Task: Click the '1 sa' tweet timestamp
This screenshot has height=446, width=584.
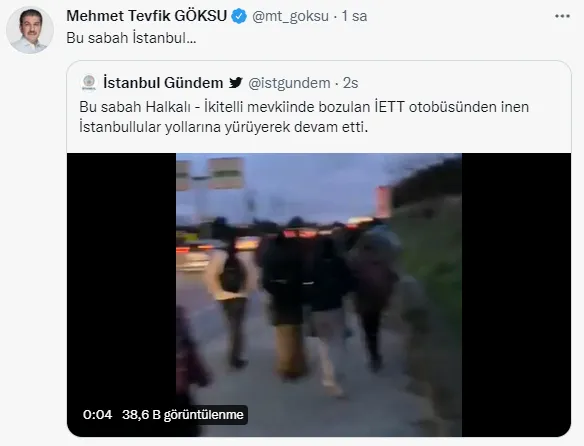Action: pos(354,16)
